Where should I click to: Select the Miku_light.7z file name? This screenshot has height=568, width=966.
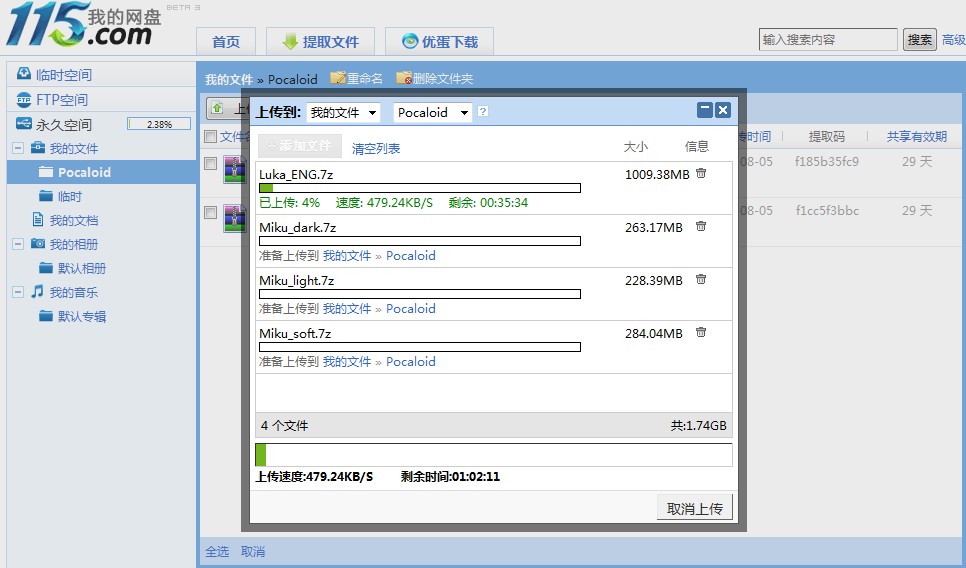(x=296, y=281)
